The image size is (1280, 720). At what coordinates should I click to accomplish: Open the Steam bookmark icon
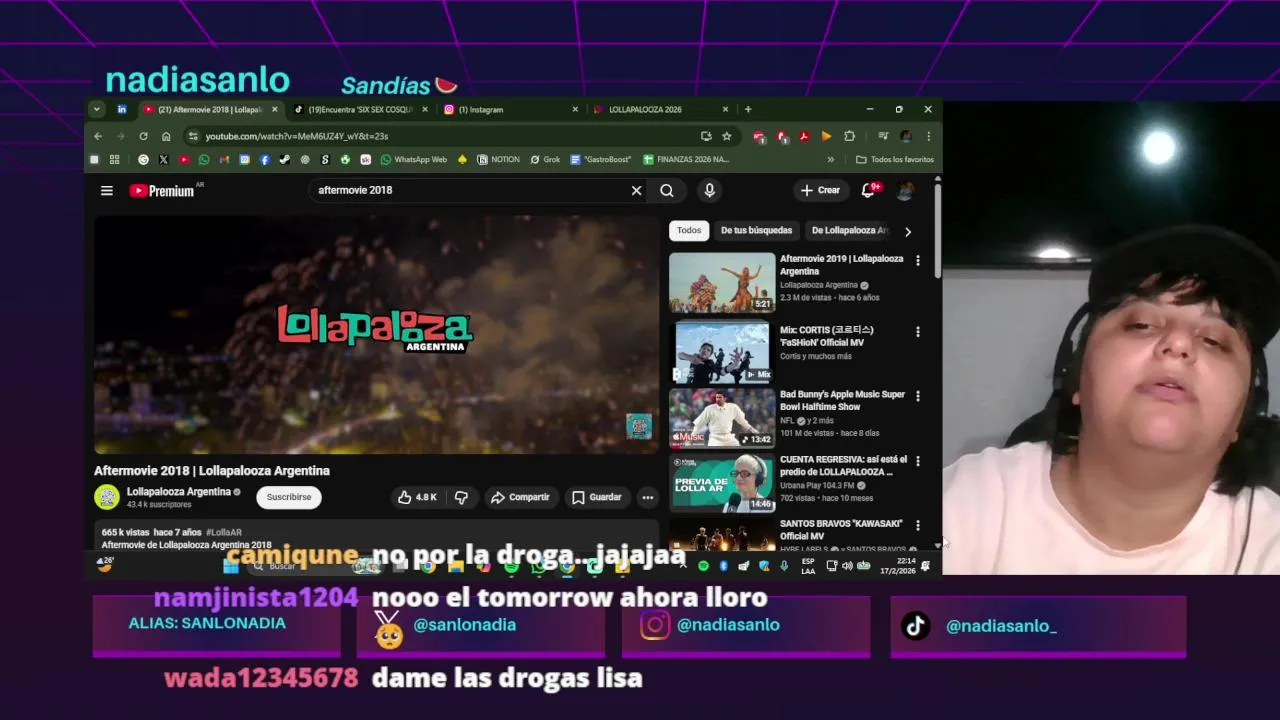(x=285, y=160)
